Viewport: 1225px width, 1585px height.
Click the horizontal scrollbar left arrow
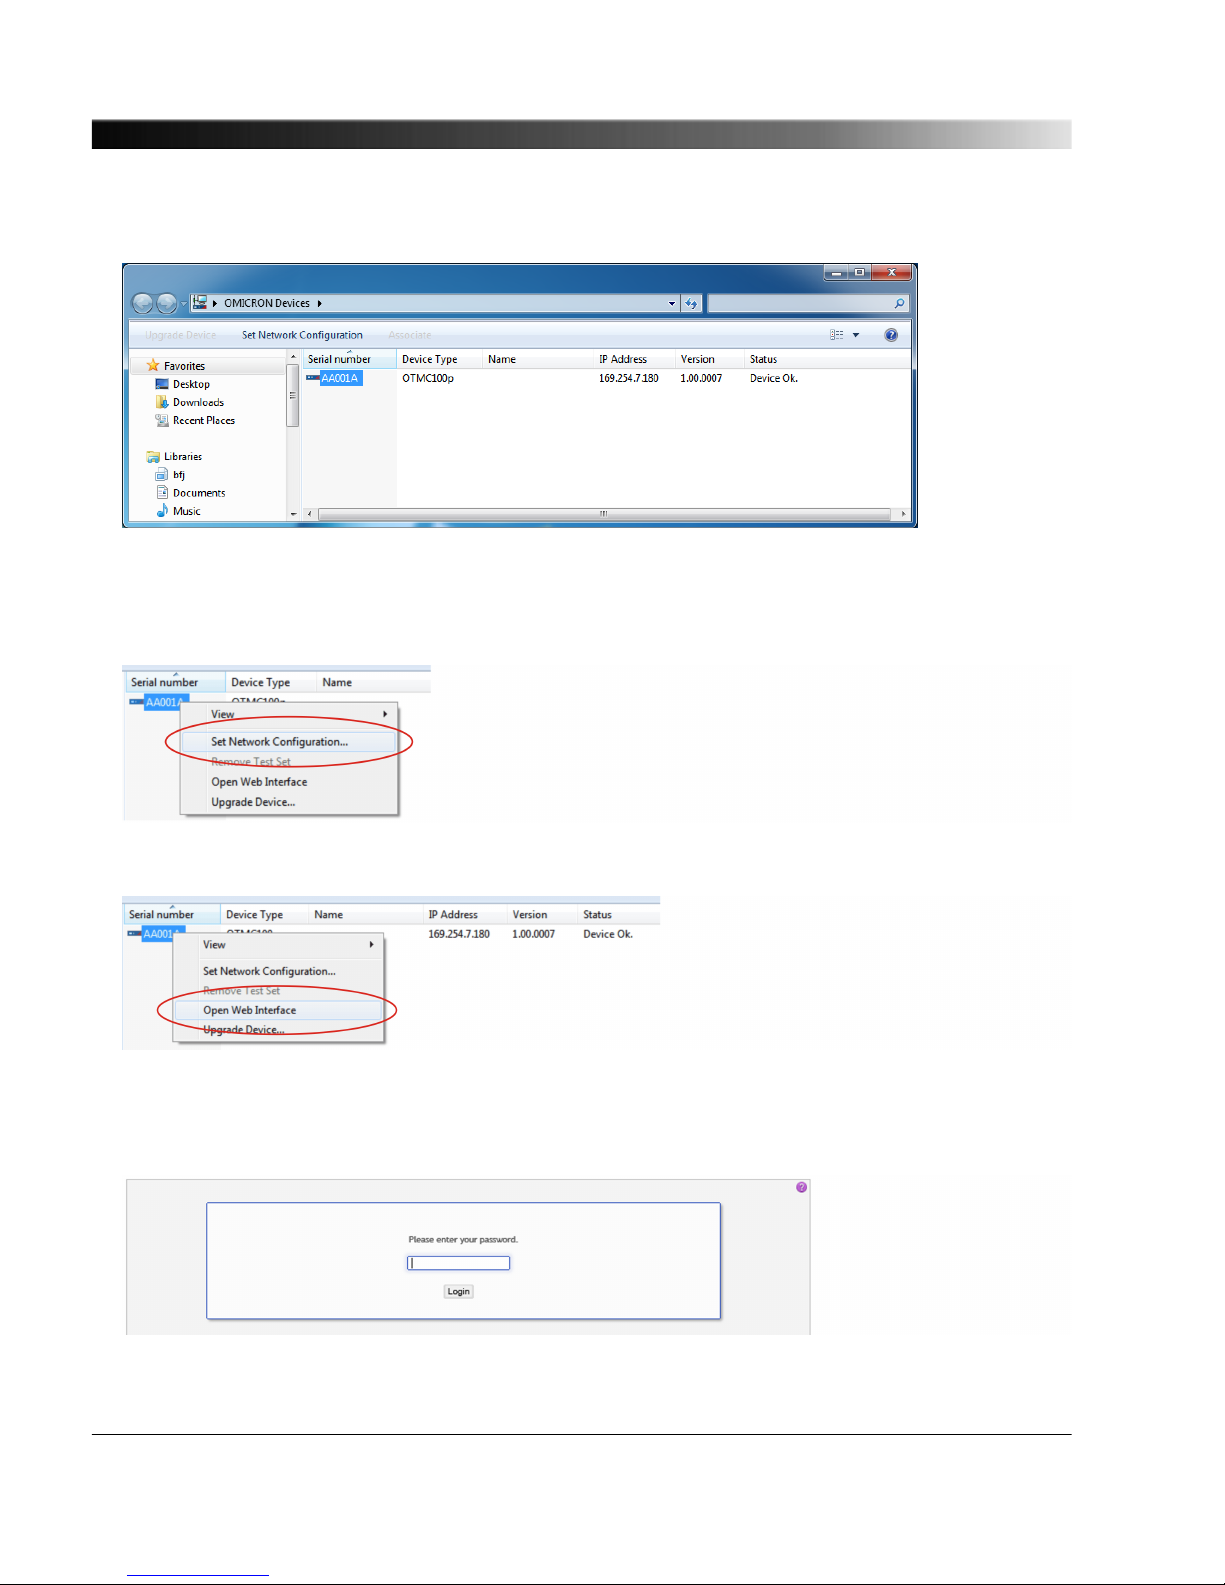(309, 514)
